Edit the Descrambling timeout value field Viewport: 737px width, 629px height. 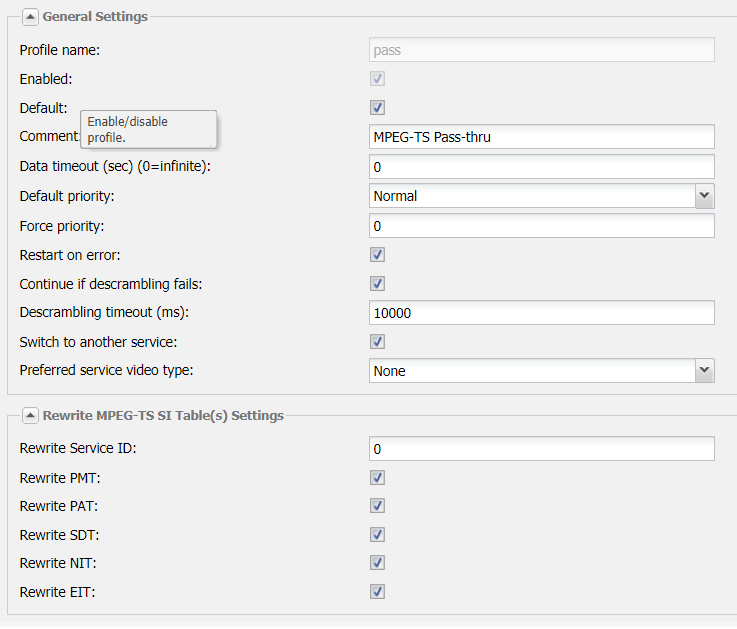point(541,313)
